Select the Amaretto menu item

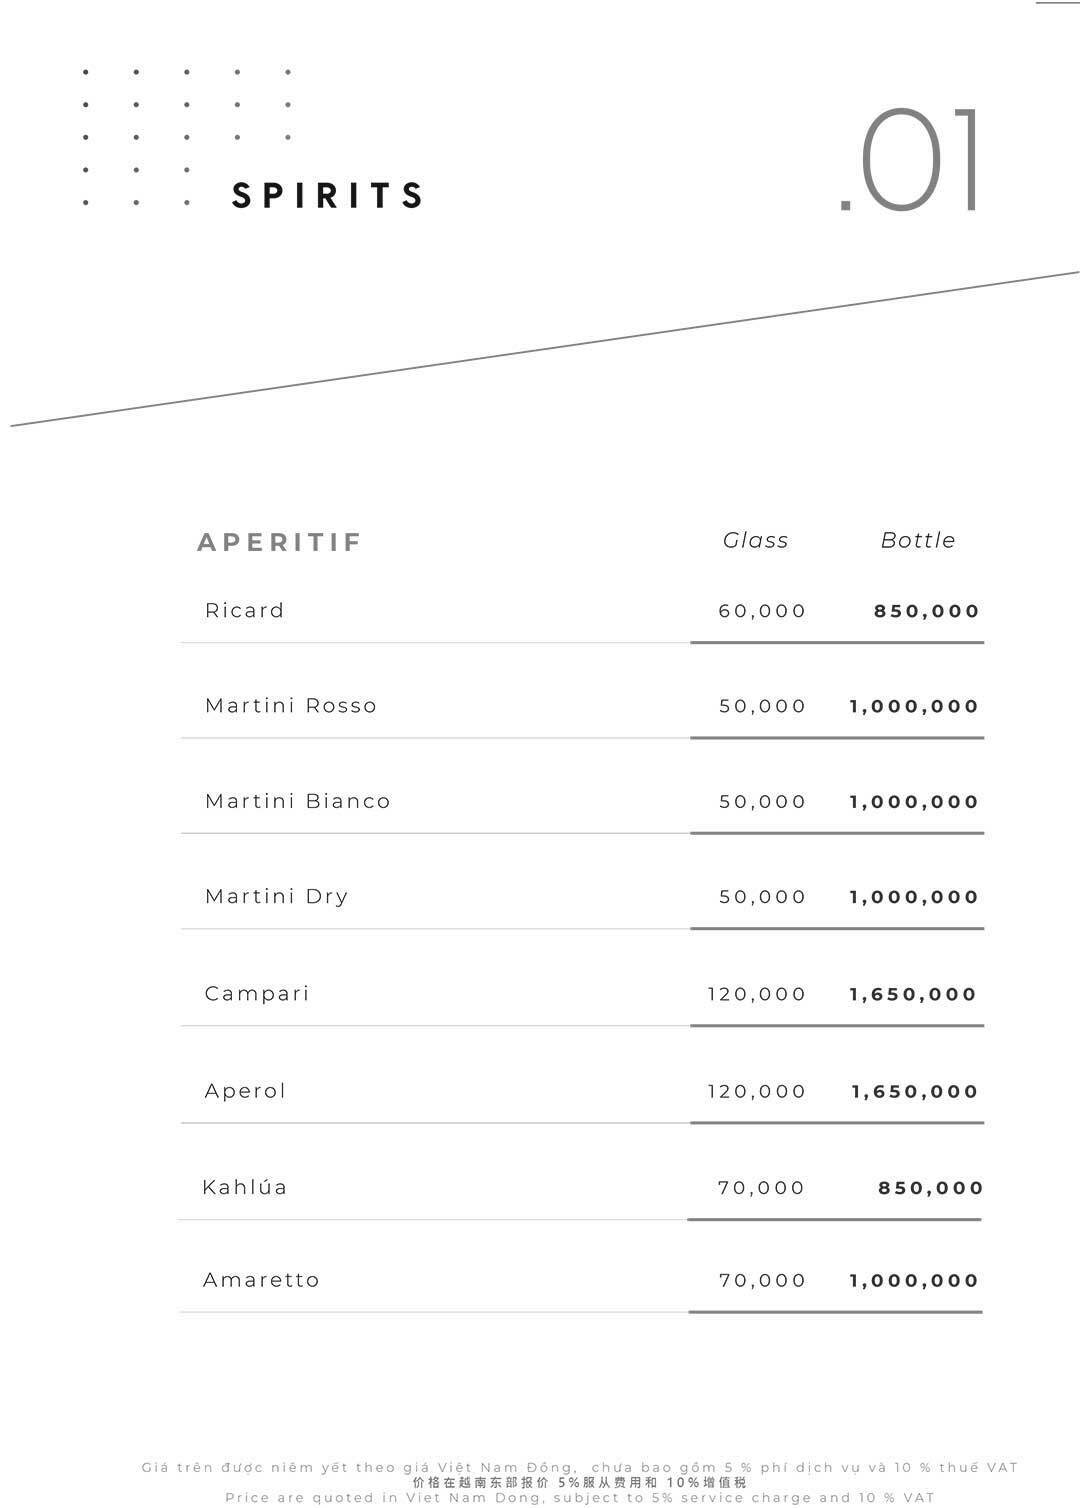tap(261, 1280)
